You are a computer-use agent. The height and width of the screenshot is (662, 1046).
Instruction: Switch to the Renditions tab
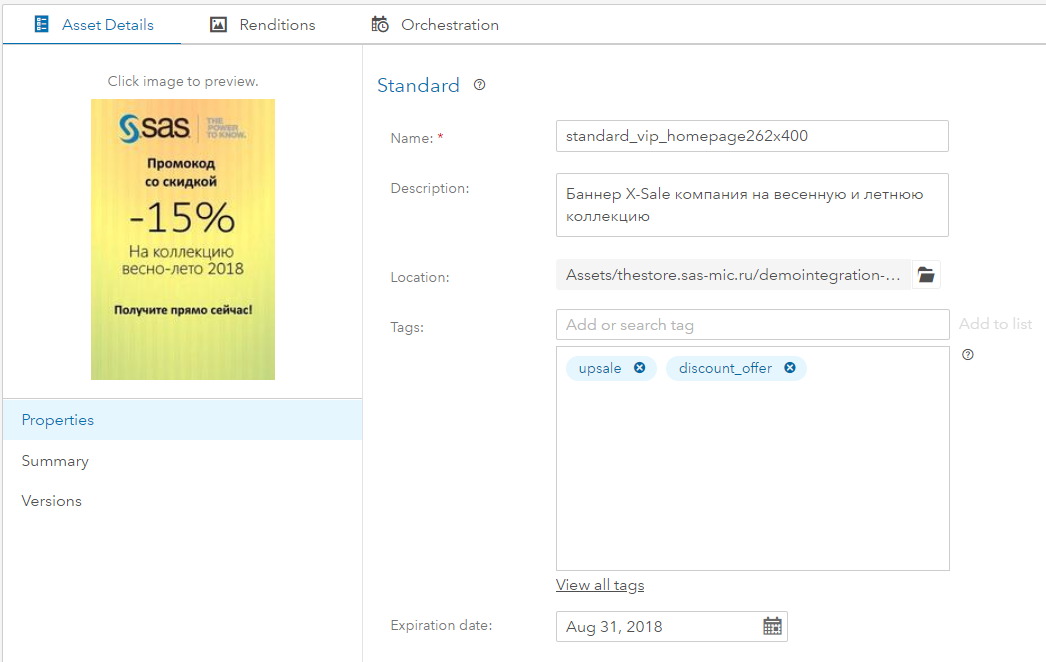262,25
